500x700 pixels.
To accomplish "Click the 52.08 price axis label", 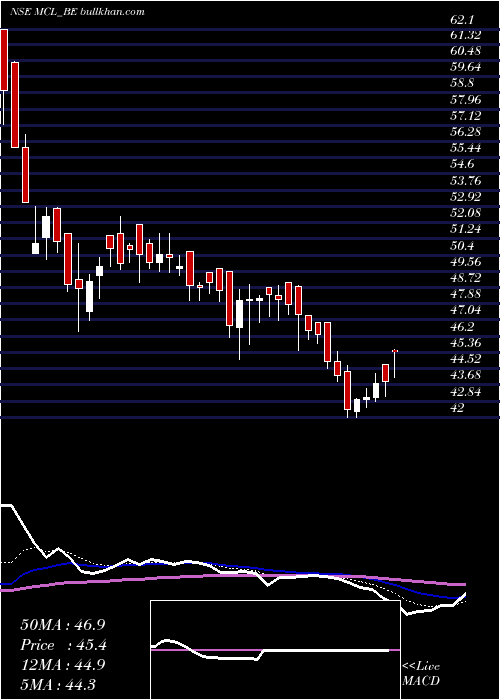I will click(x=465, y=213).
